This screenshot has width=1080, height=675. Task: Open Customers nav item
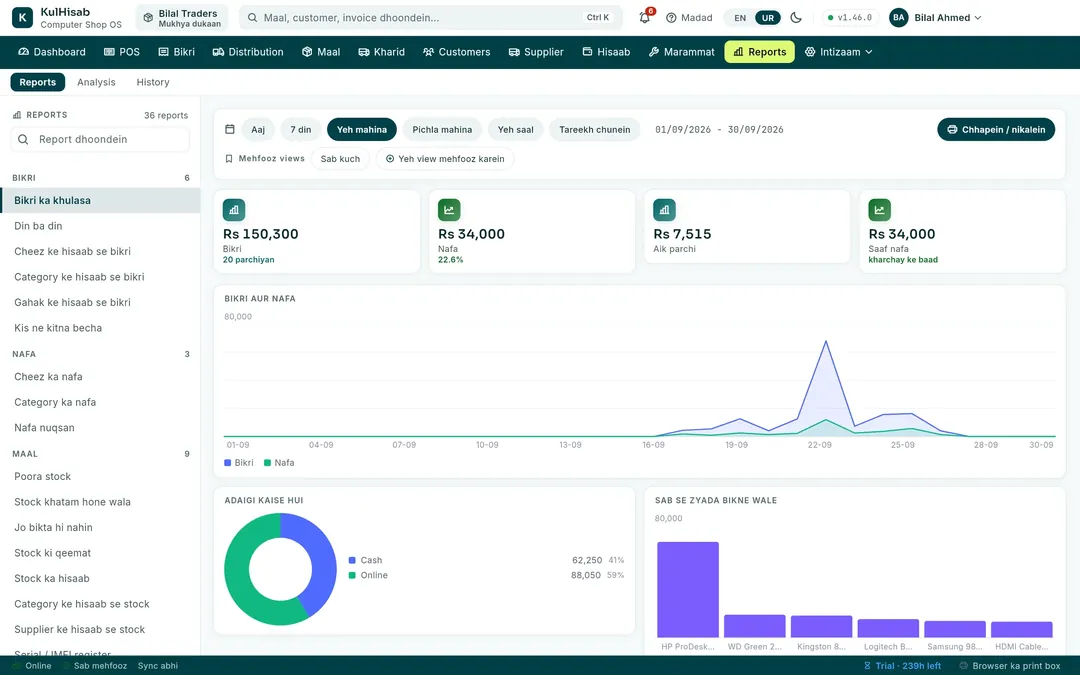pos(457,52)
